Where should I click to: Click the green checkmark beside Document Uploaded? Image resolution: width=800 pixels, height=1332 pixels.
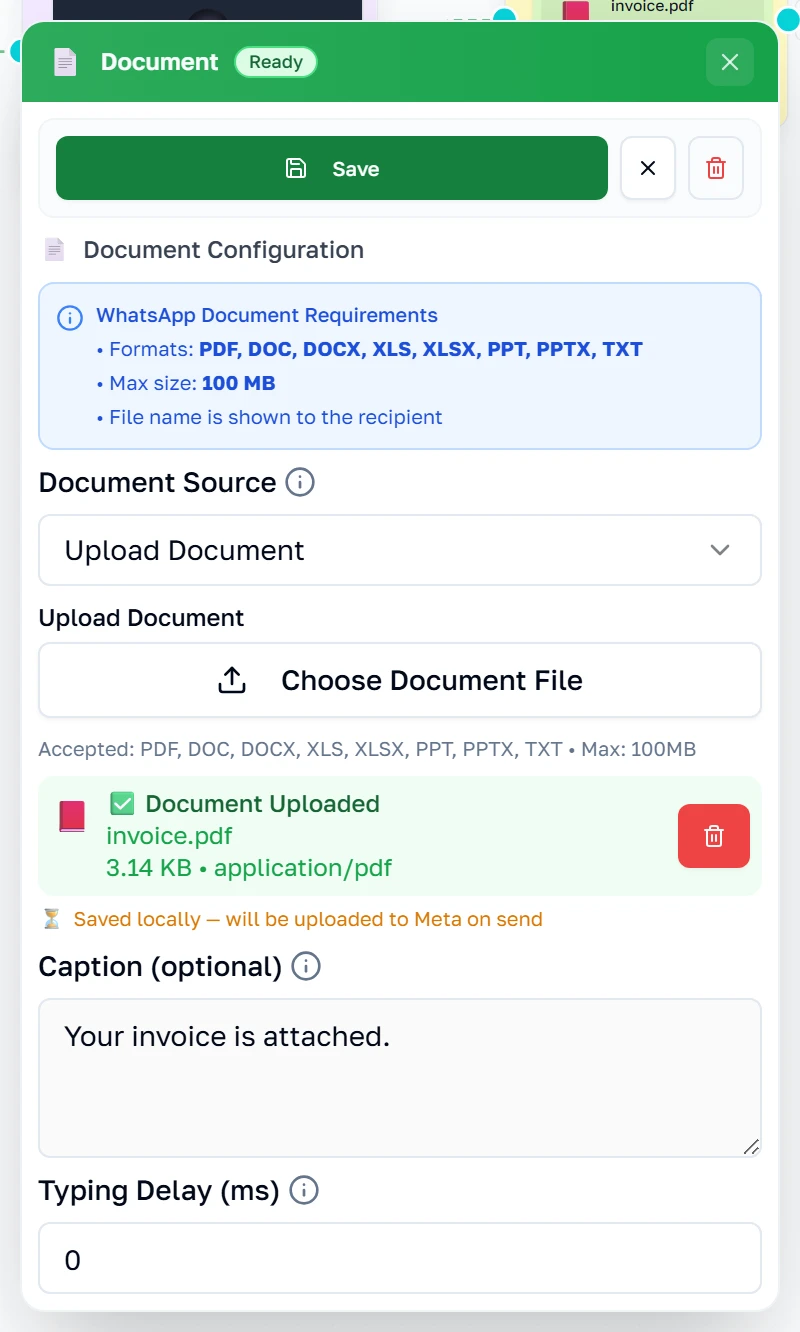121,804
